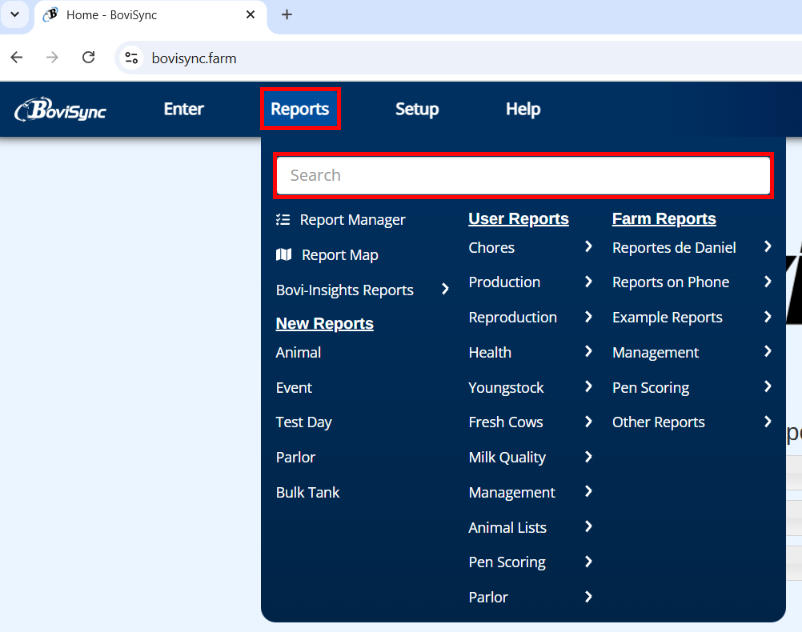Open the Event new report

click(x=294, y=388)
